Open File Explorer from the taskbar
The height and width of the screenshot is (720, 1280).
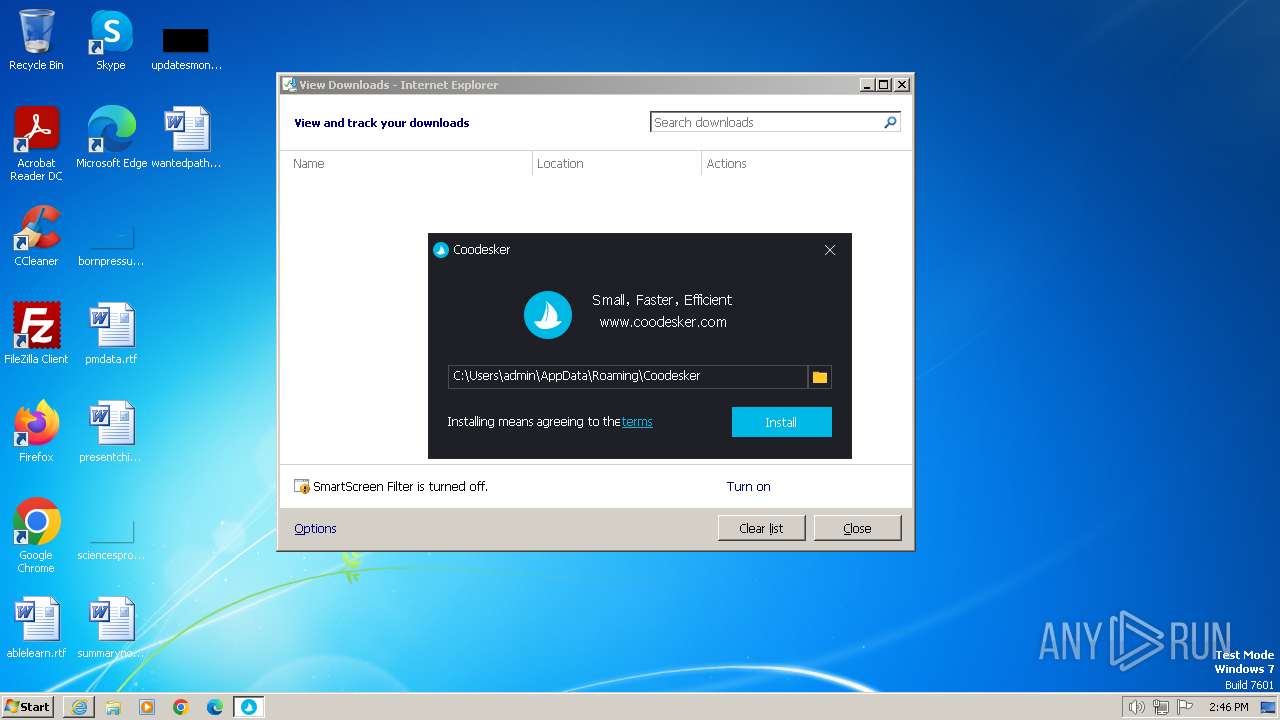tap(113, 707)
